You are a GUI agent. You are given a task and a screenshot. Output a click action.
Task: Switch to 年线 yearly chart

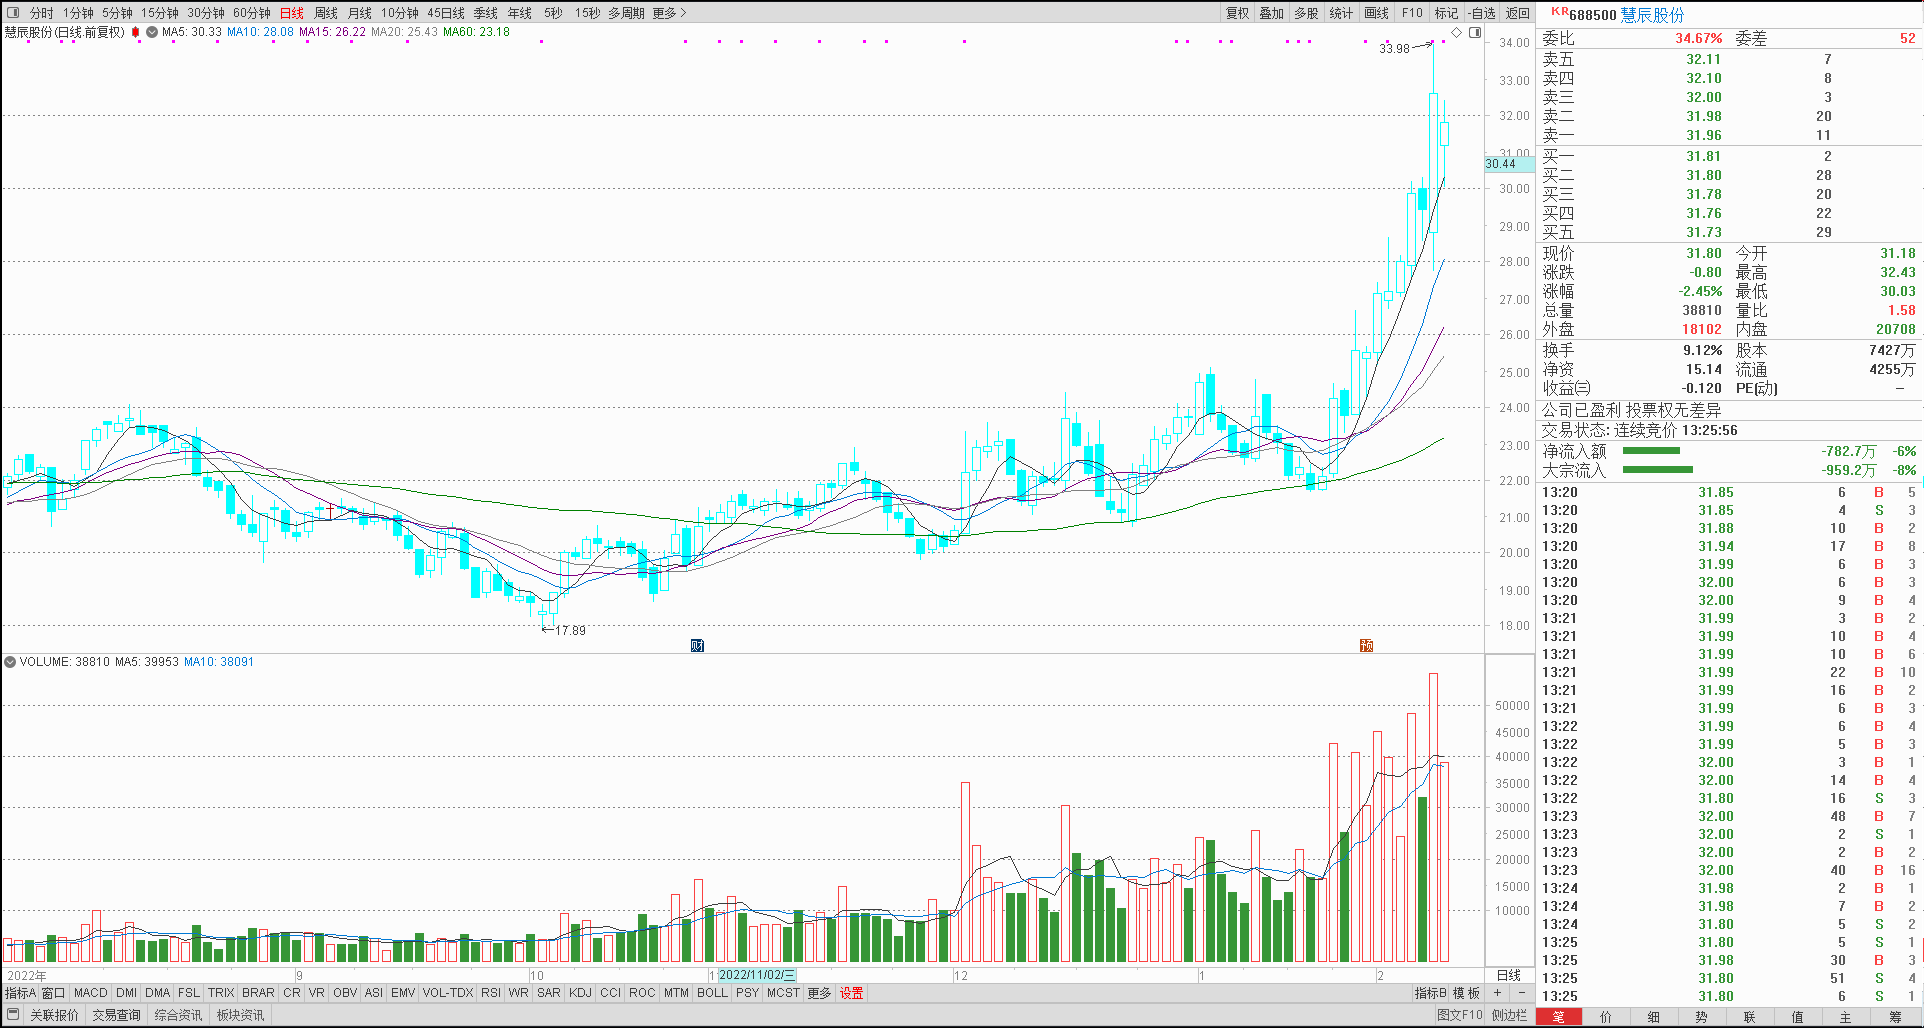tap(520, 13)
